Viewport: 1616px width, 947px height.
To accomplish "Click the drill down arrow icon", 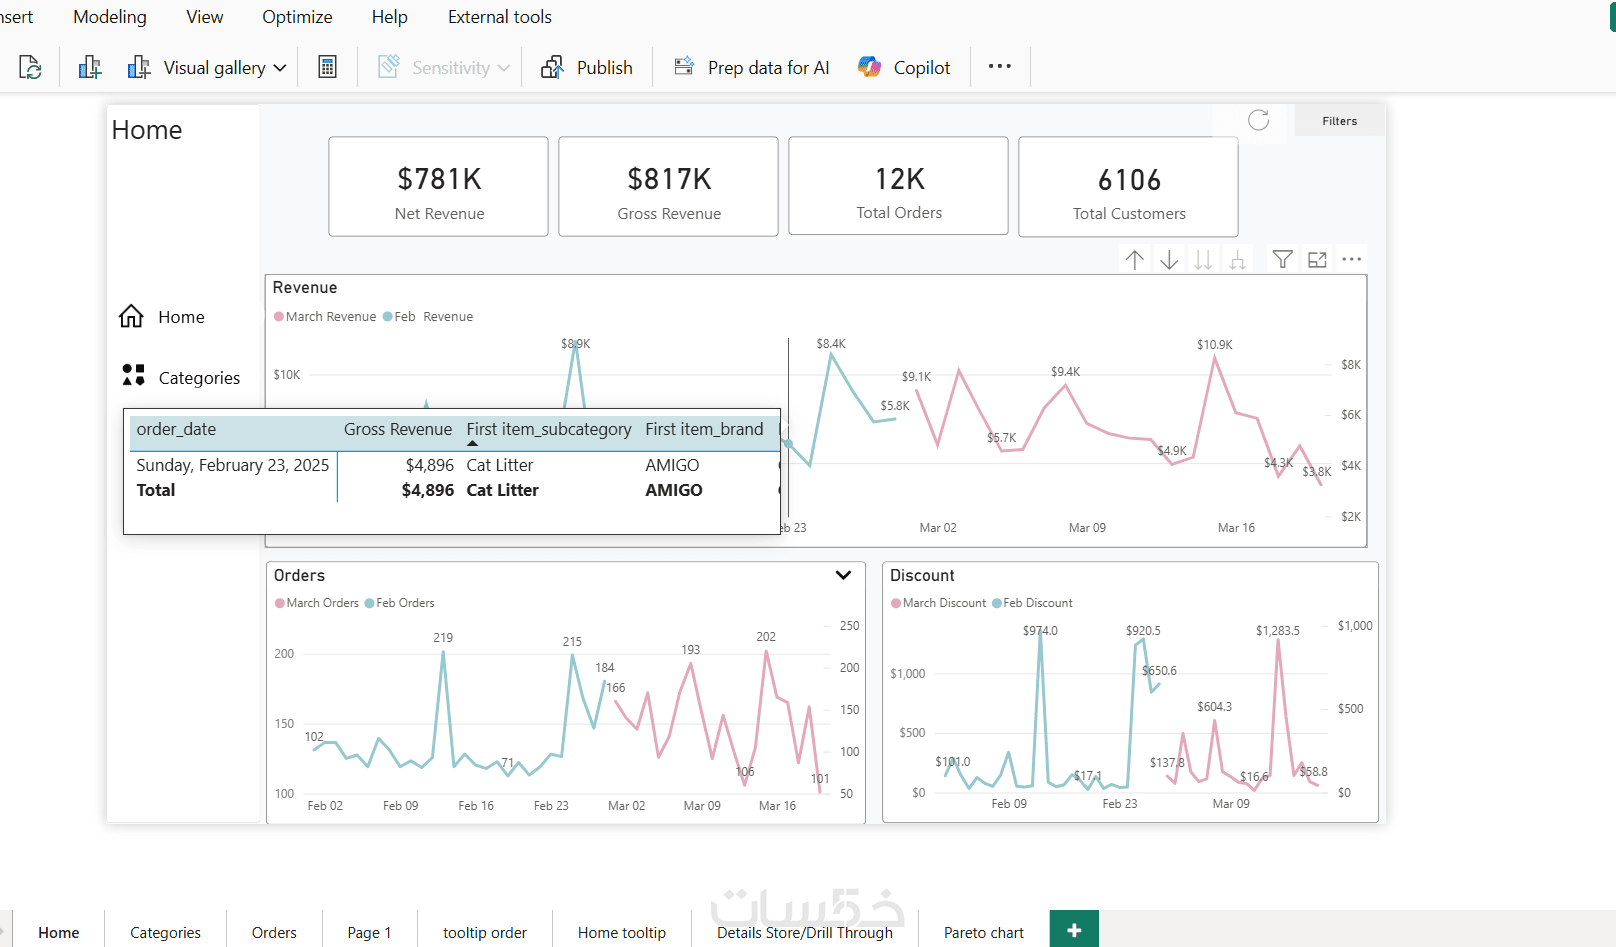I will (x=1169, y=260).
